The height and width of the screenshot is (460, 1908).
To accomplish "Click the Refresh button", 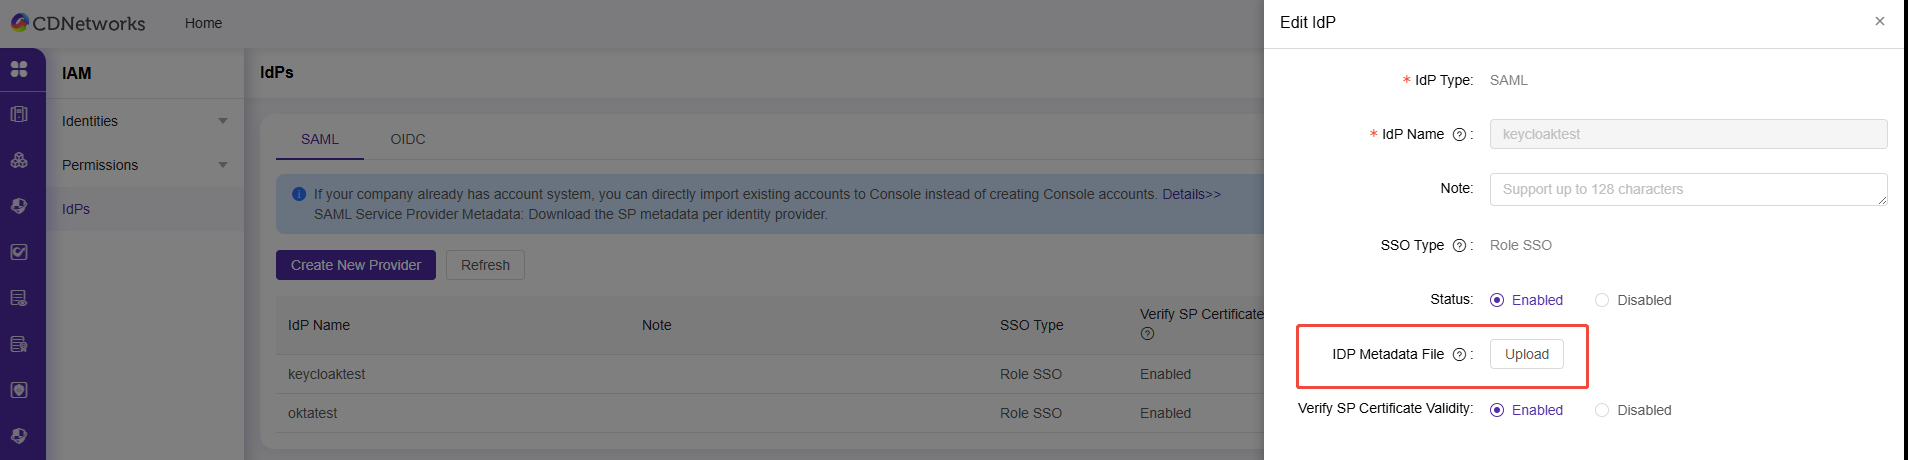I will (x=485, y=265).
